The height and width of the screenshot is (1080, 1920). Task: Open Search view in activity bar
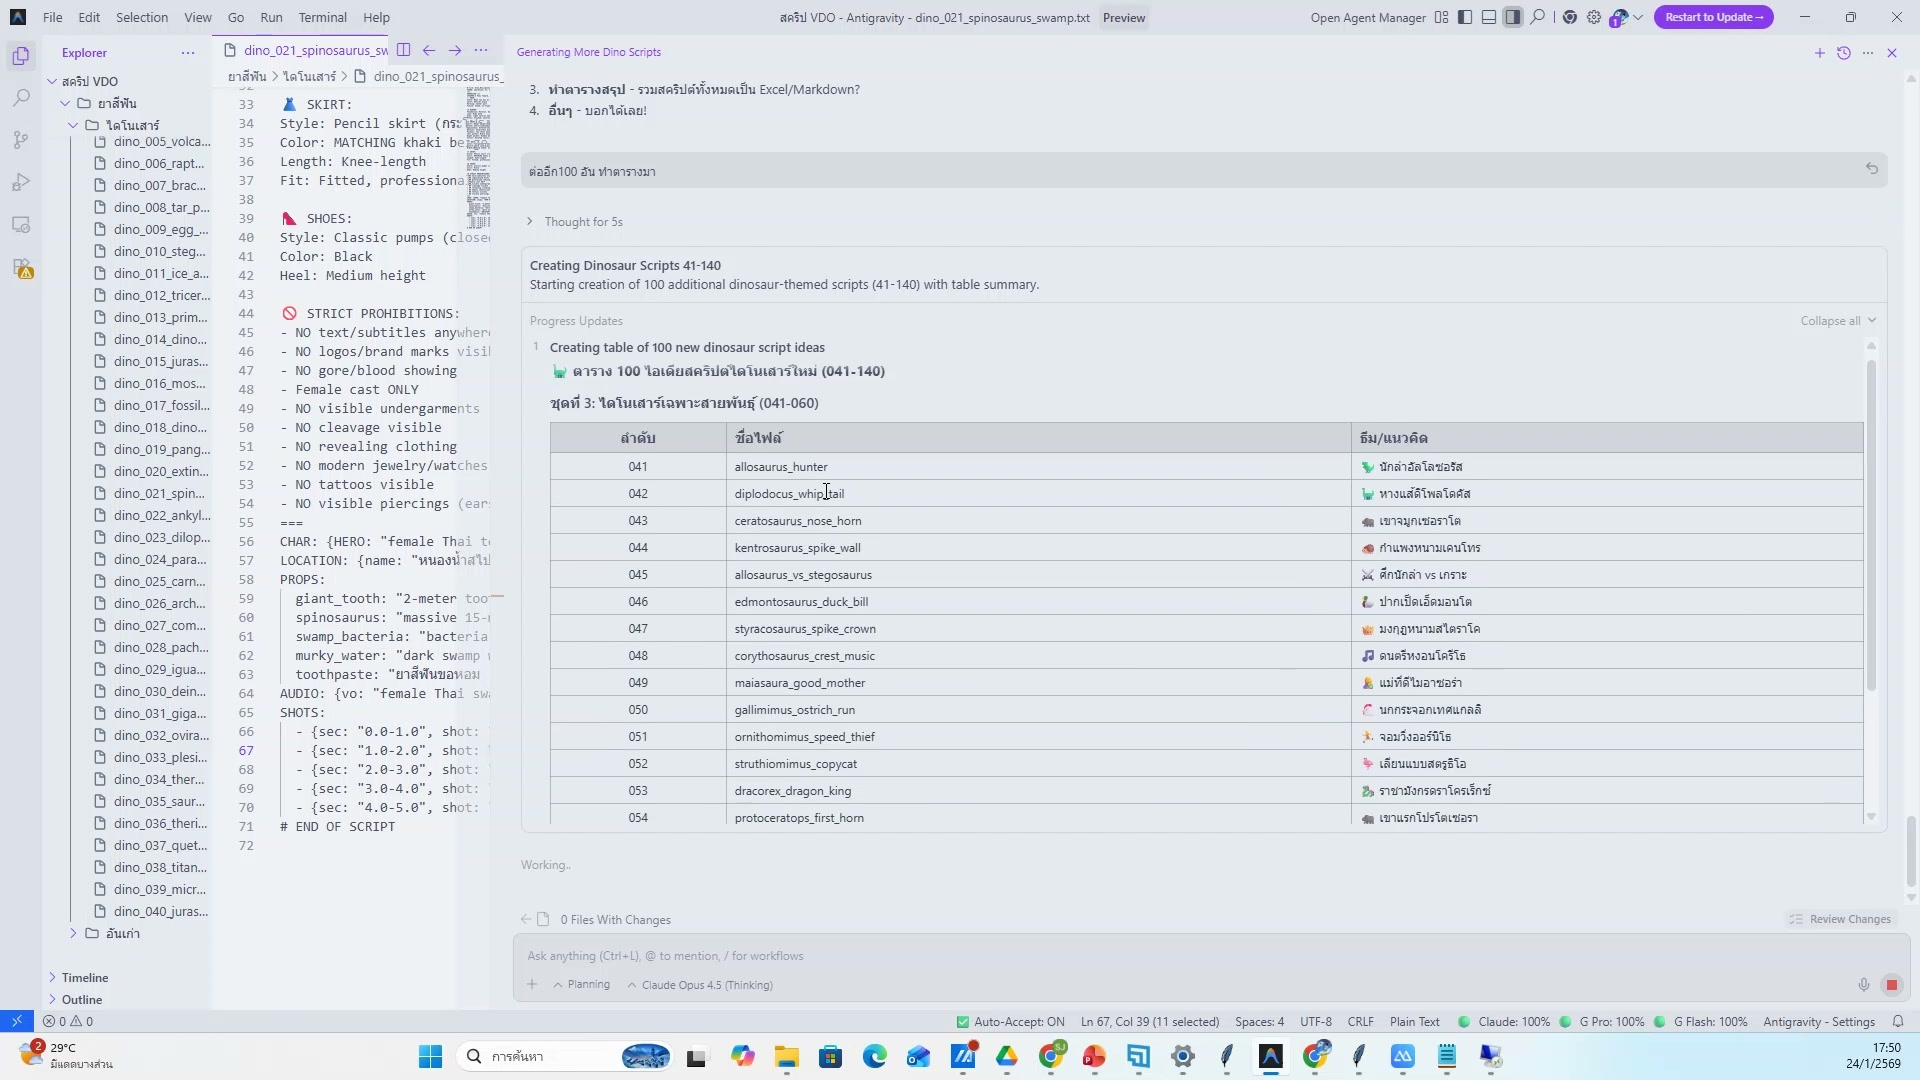pyautogui.click(x=21, y=98)
